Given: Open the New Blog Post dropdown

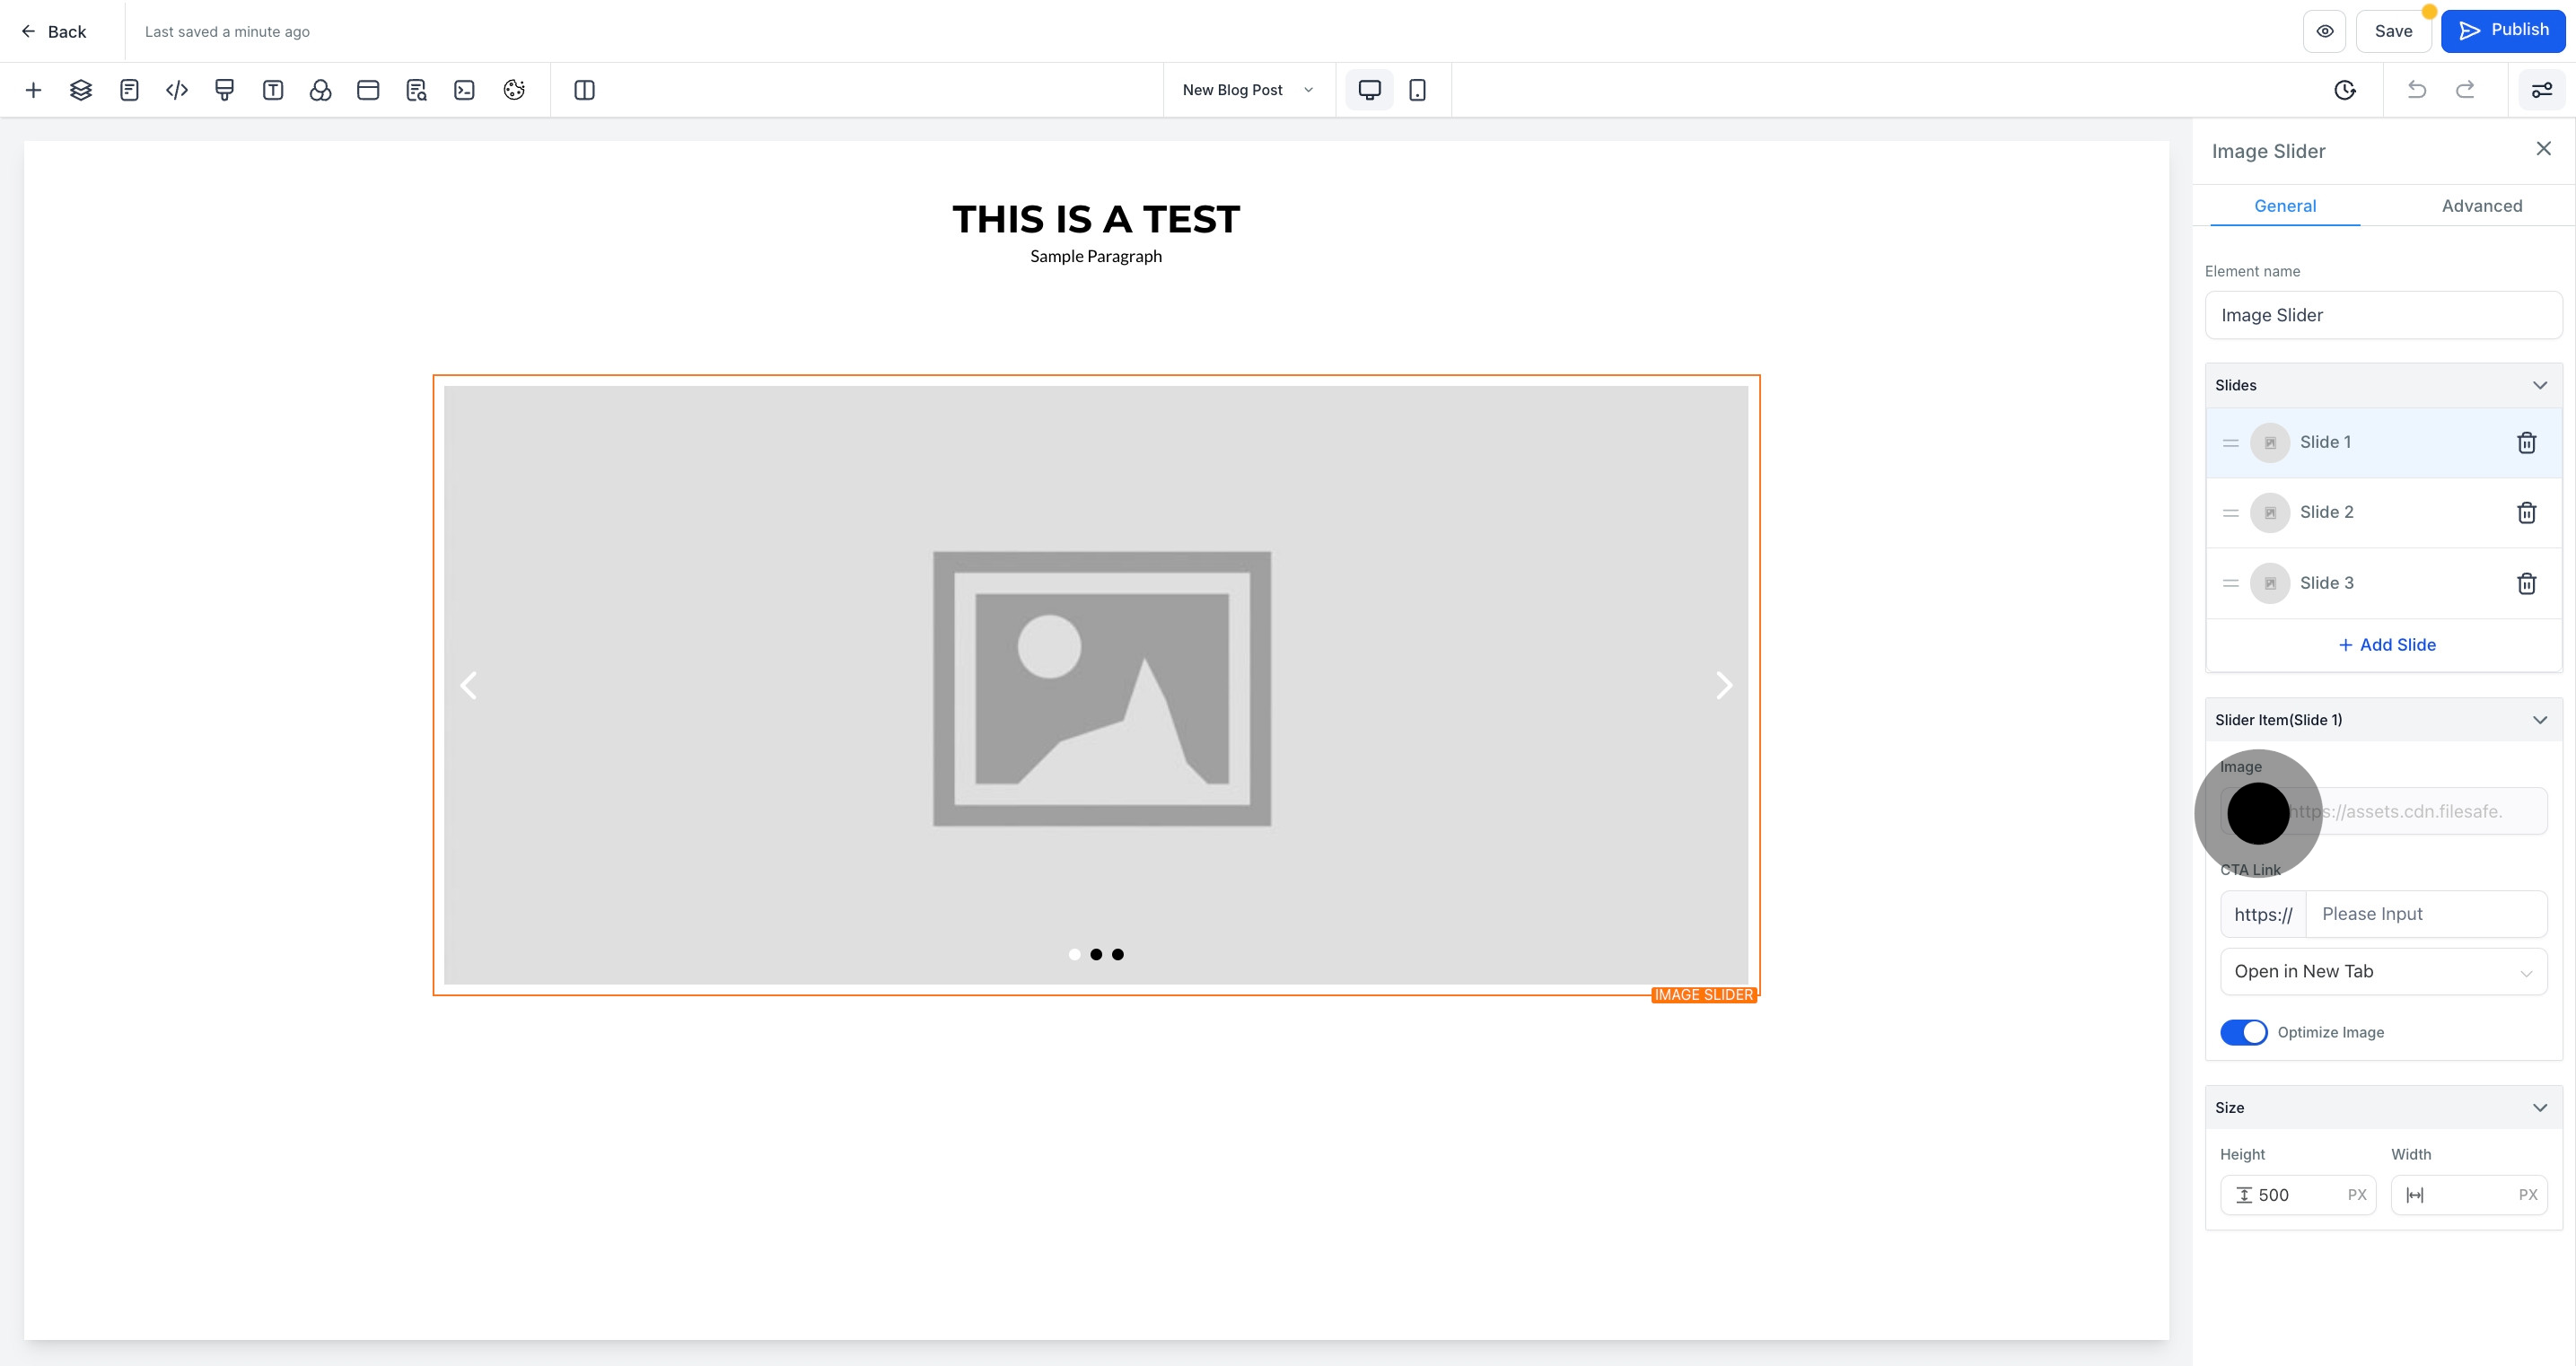Looking at the screenshot, I should (x=1246, y=89).
